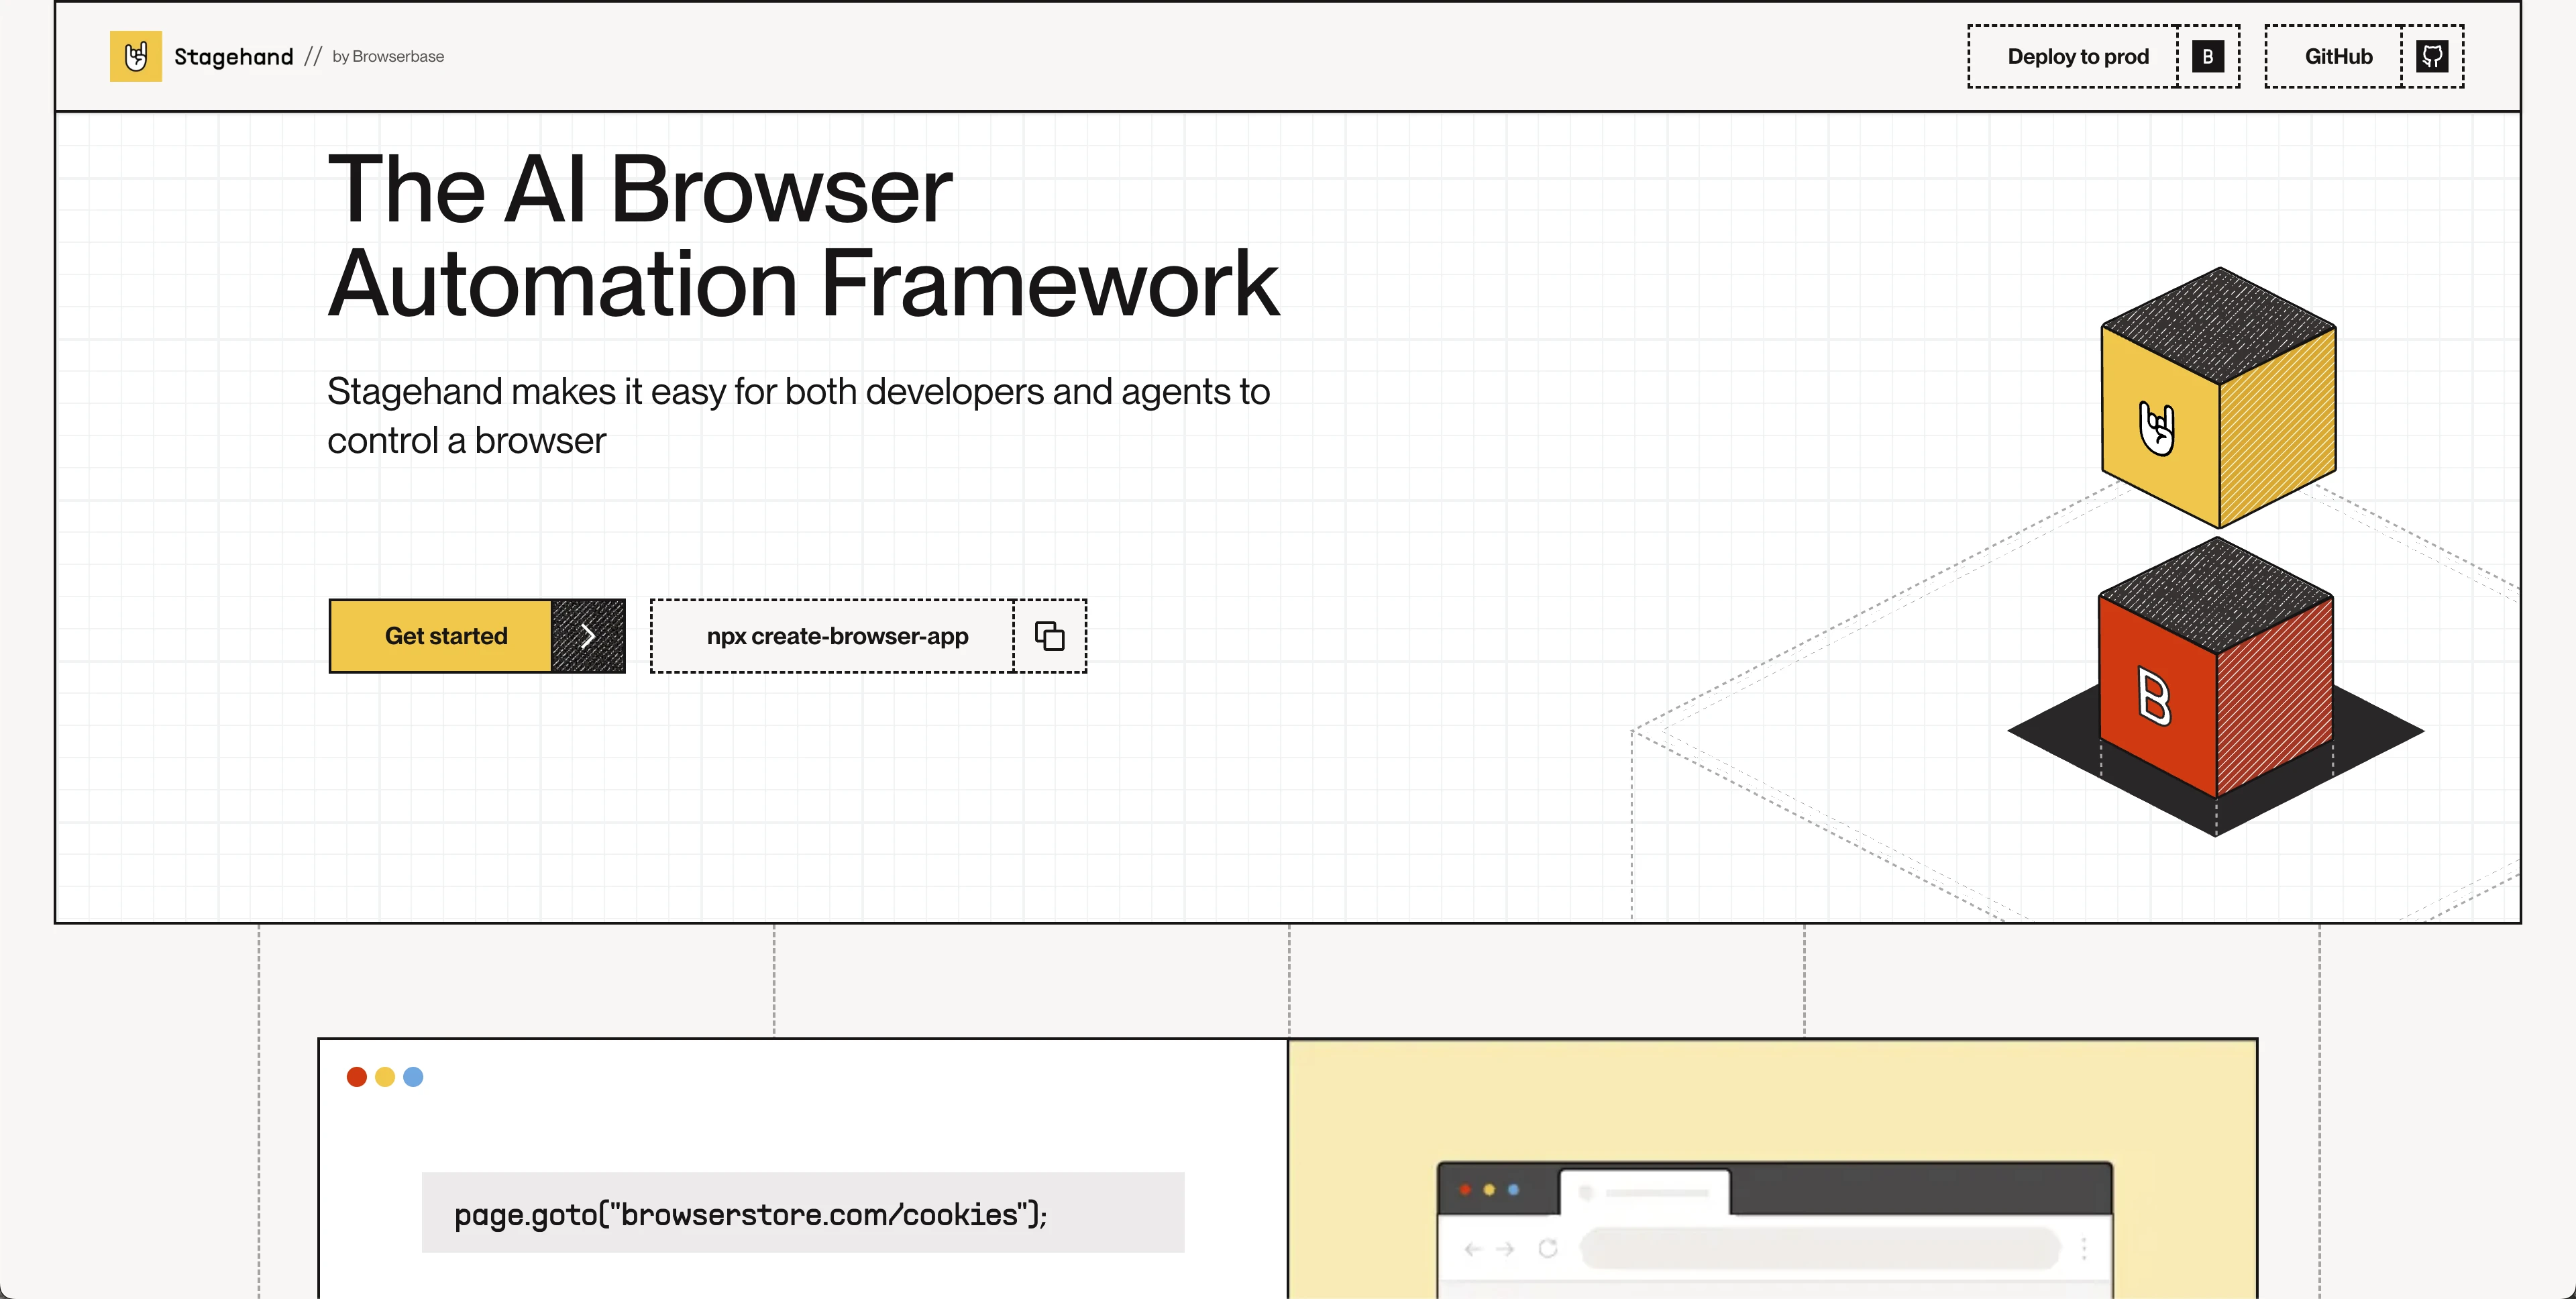Click the arrow chevron beside Get started
Image resolution: width=2576 pixels, height=1299 pixels.
(x=588, y=636)
